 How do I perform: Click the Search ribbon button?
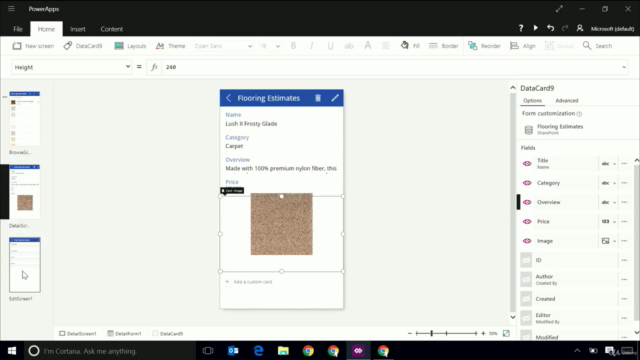point(598,46)
